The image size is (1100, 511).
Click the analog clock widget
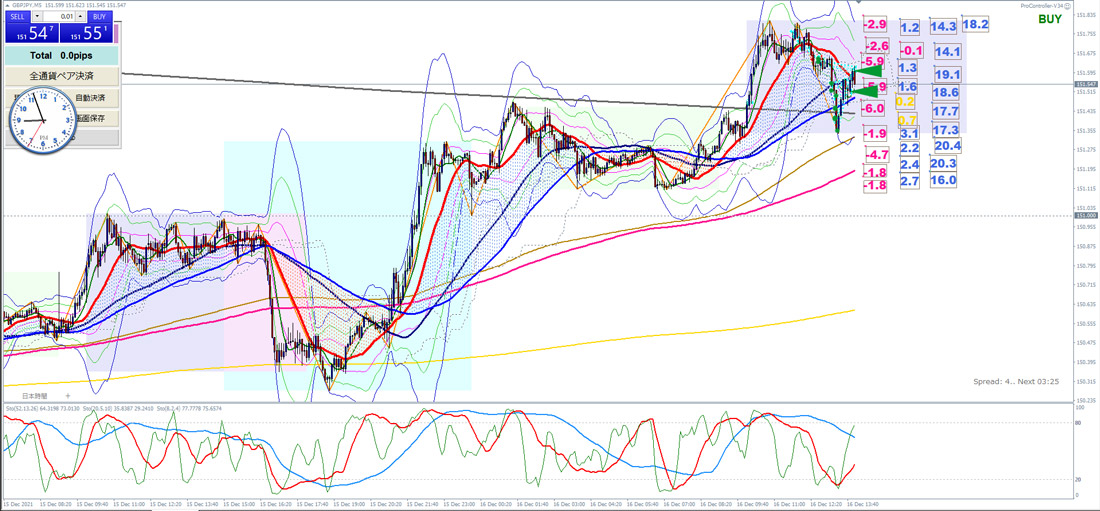(41, 121)
